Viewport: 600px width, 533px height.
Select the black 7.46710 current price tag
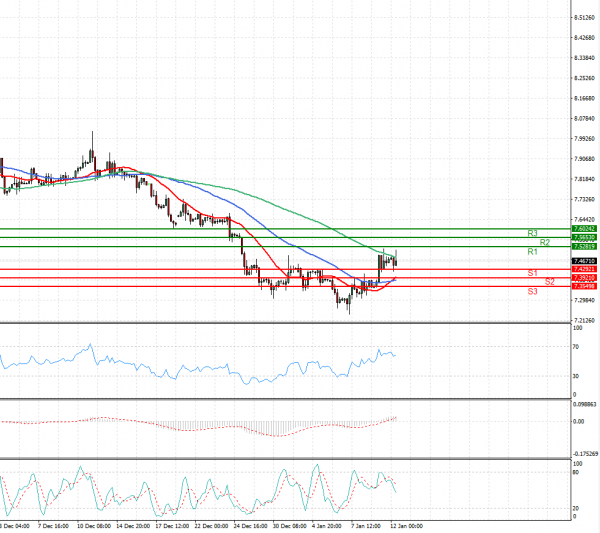tap(584, 261)
